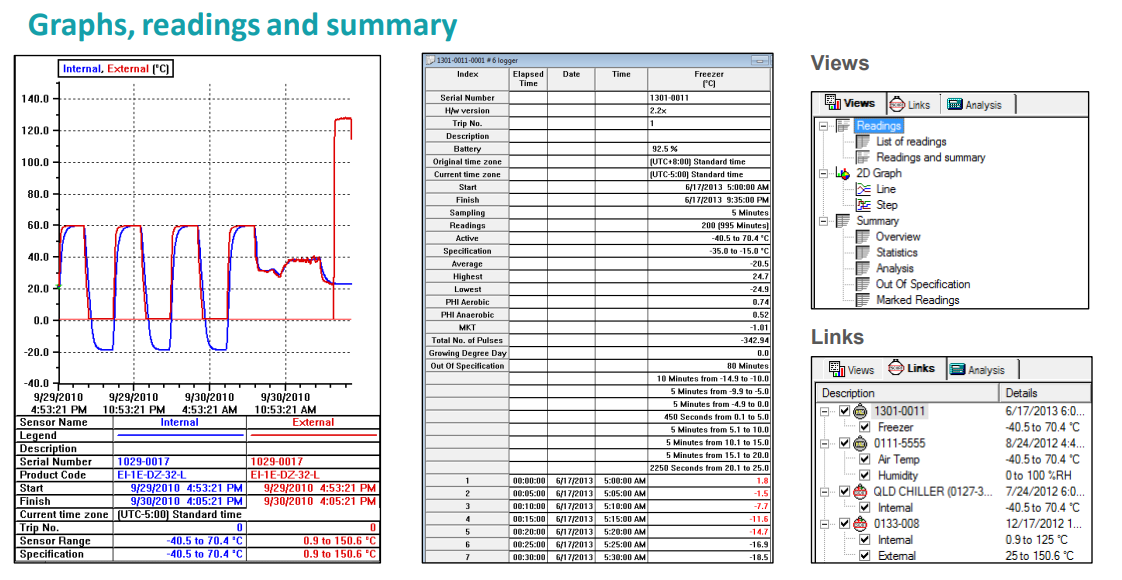Collapse the 0111-5555 logger node in Links
The image size is (1122, 580).
[824, 443]
